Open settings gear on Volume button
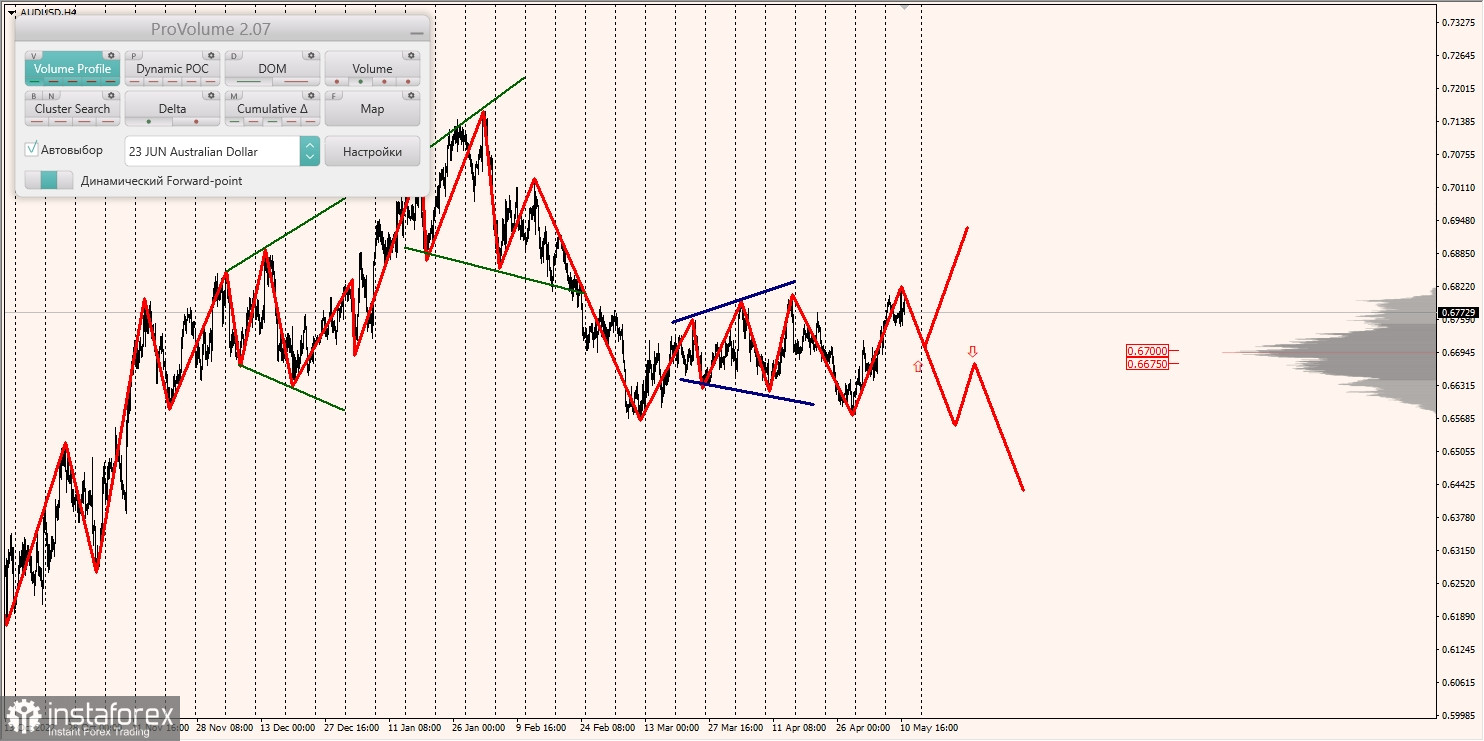This screenshot has width=1484, height=741. (x=411, y=55)
